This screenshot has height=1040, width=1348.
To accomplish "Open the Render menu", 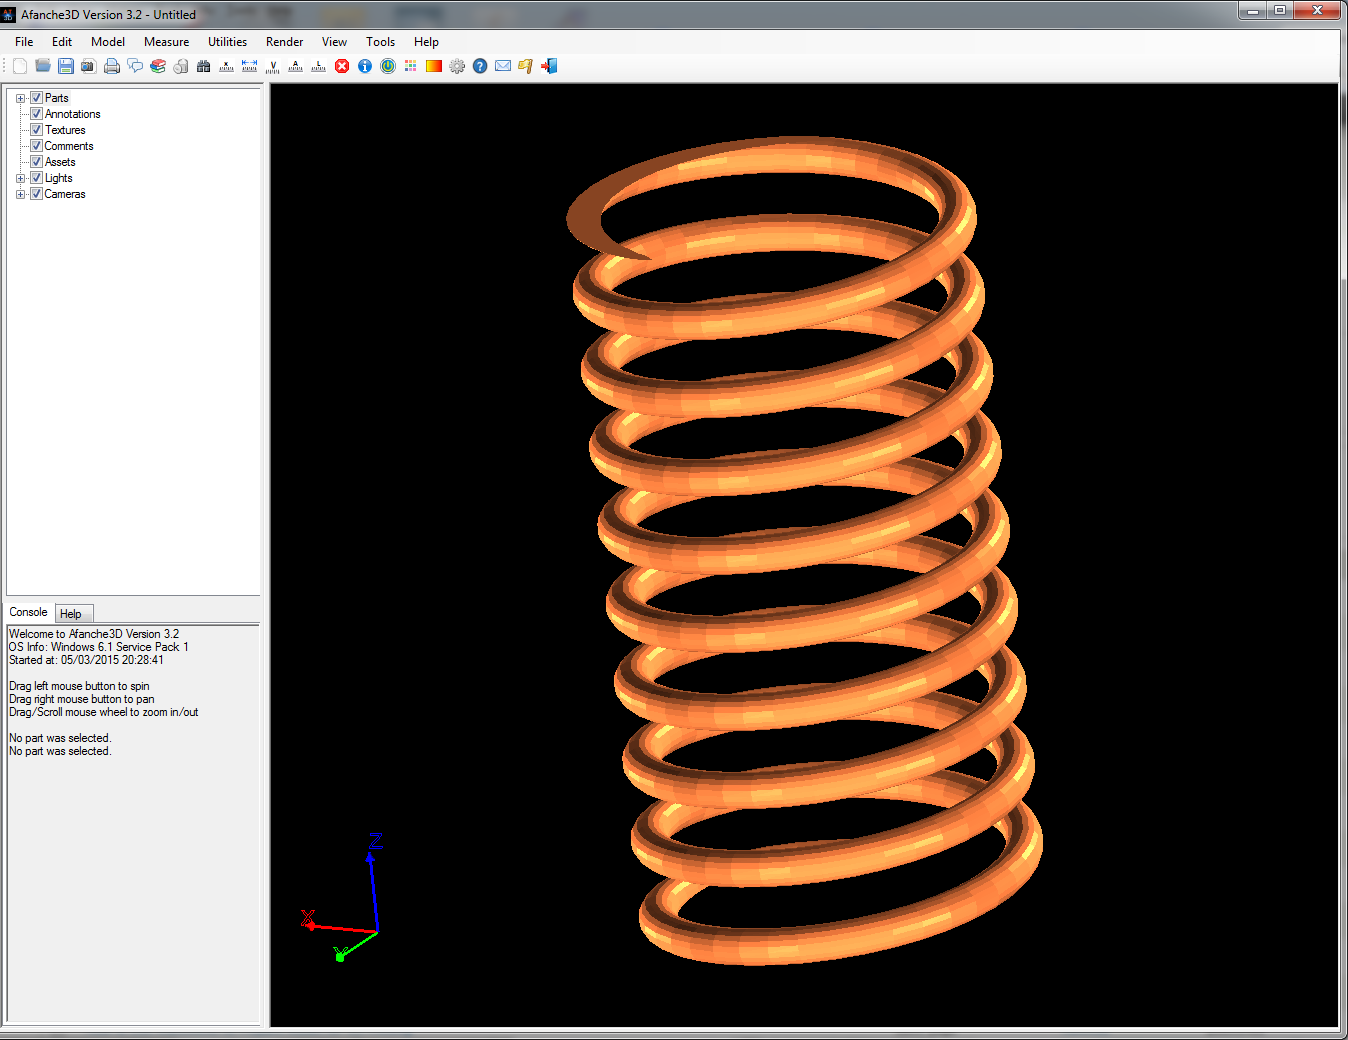I will coord(284,42).
